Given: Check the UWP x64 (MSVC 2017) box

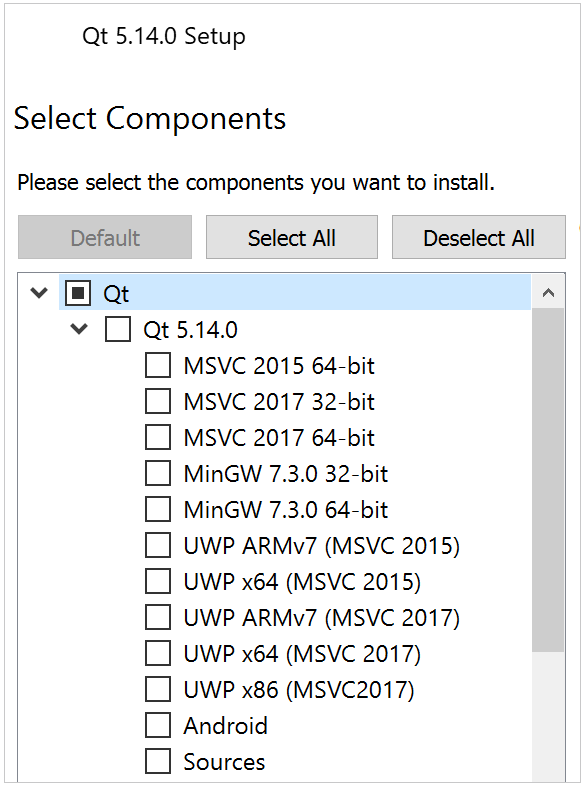Looking at the screenshot, I should point(158,654).
